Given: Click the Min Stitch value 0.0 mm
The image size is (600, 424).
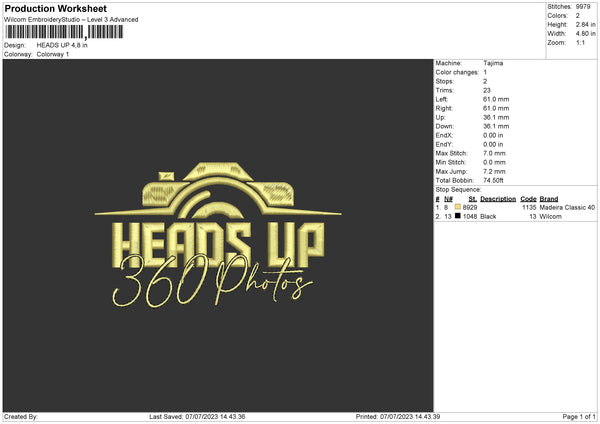Looking at the screenshot, I should [x=494, y=162].
